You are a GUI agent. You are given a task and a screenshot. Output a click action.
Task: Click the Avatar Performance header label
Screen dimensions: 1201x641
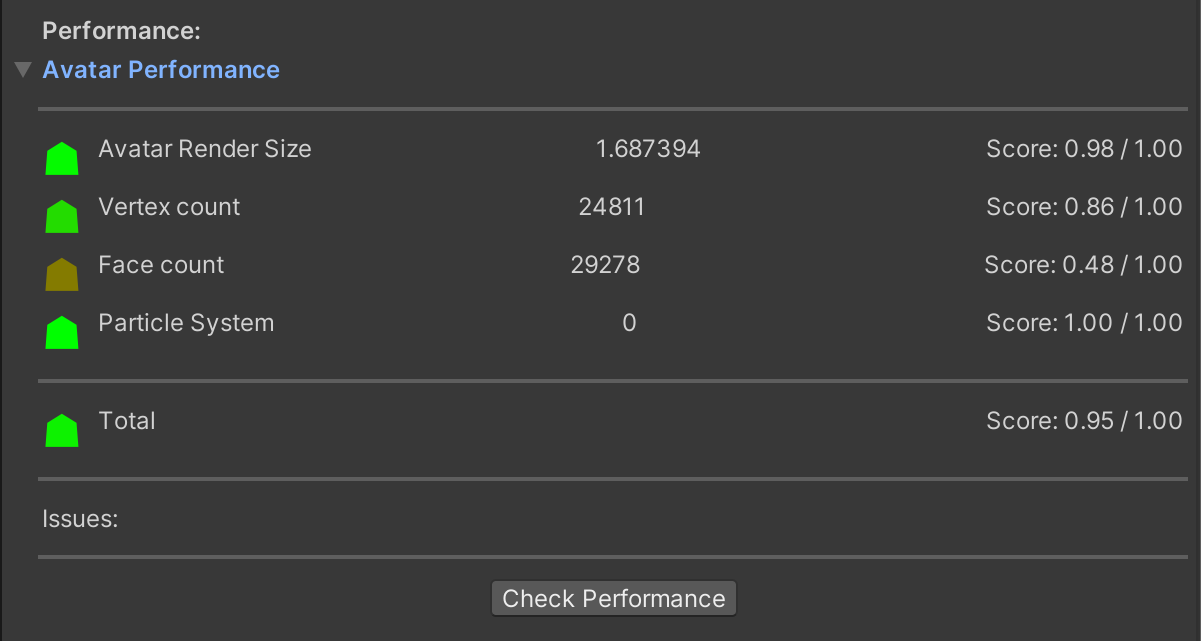click(x=161, y=70)
